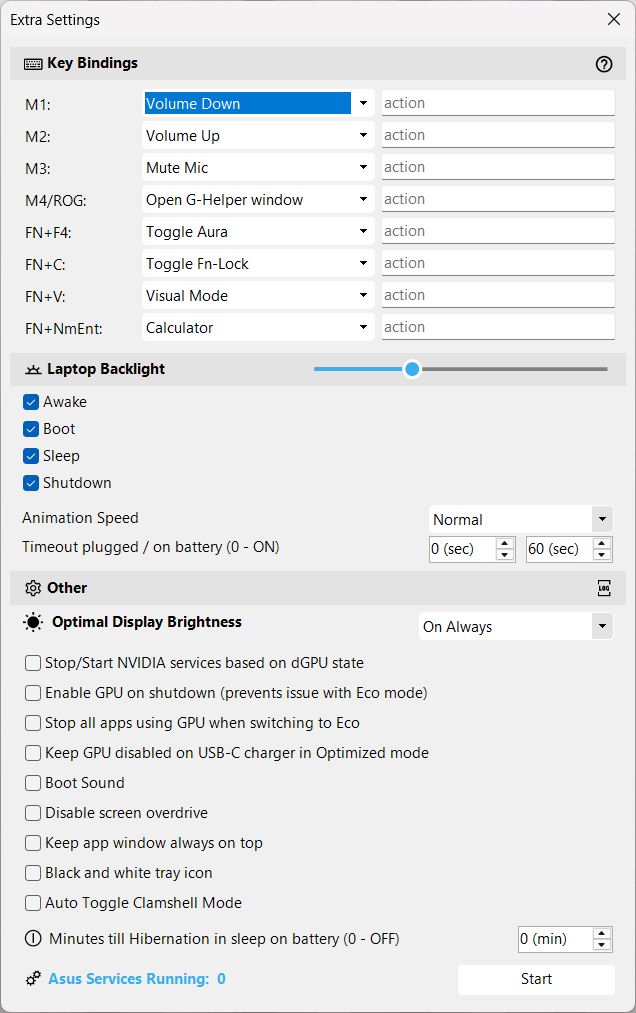
Task: Click the keyboard icon beside Key Bindings
Action: click(33, 64)
